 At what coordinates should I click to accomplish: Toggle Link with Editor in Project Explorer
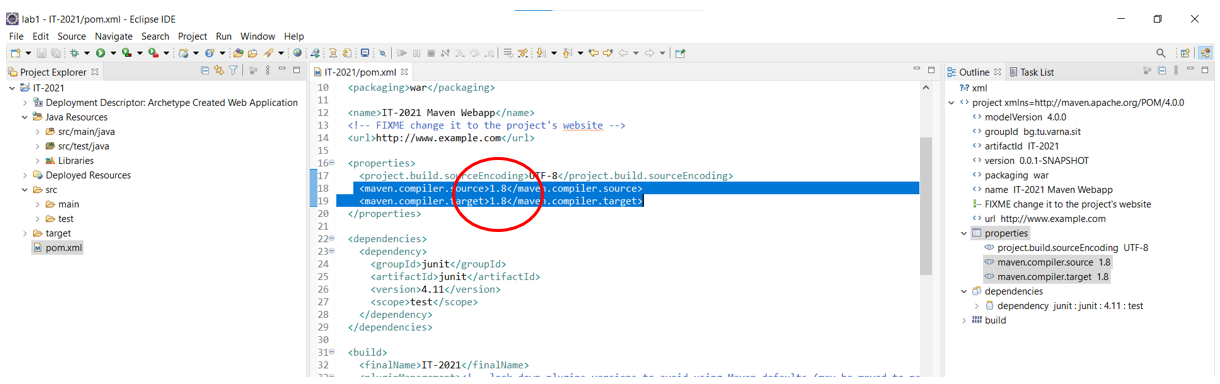click(219, 71)
